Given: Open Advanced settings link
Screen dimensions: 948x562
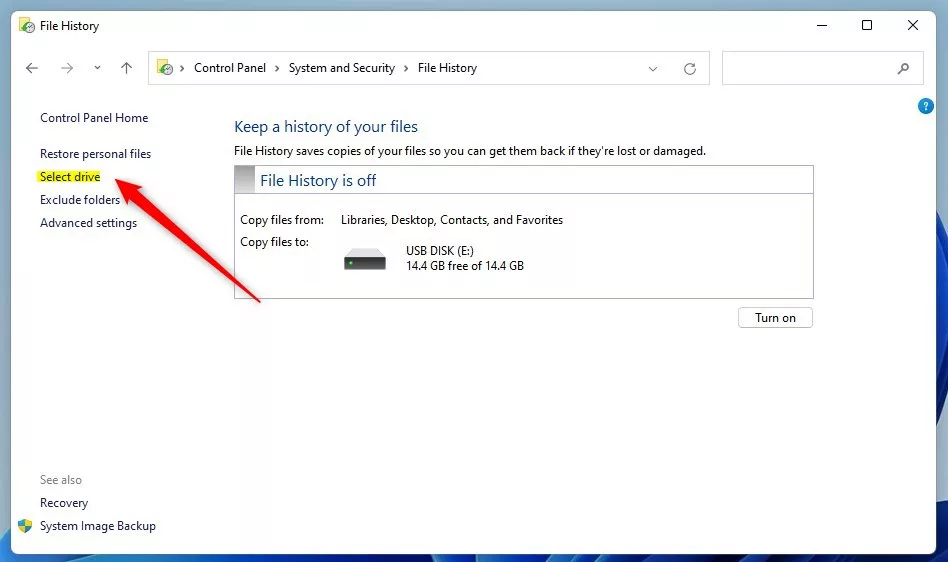Looking at the screenshot, I should point(88,223).
